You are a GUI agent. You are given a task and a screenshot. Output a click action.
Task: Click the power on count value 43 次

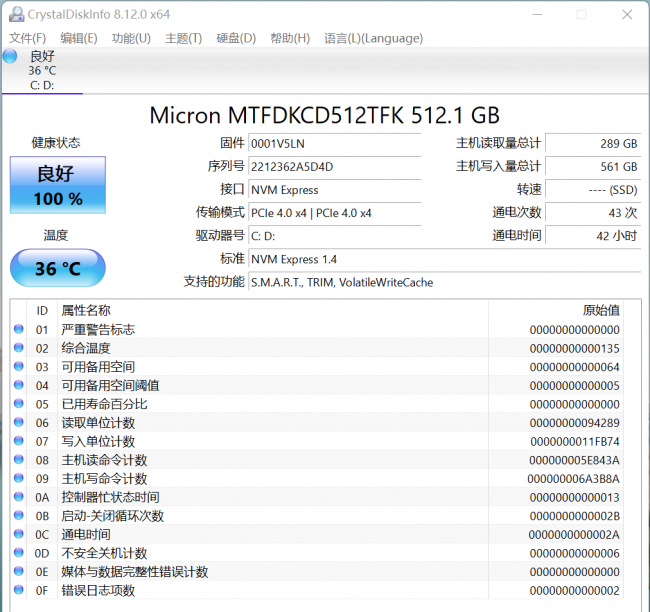coord(593,213)
